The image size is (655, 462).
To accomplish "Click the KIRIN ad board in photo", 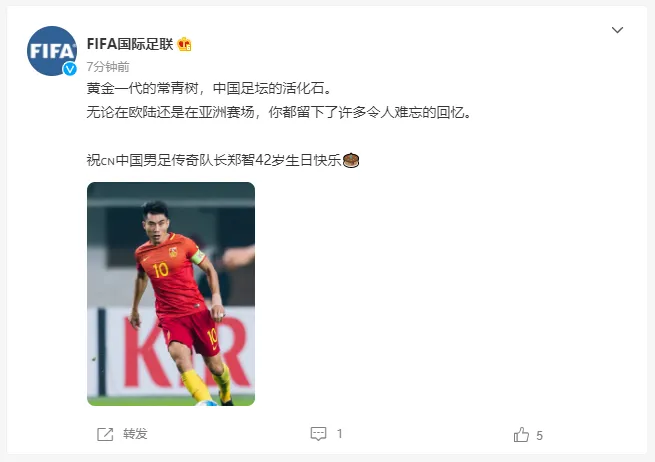I will point(171,351).
